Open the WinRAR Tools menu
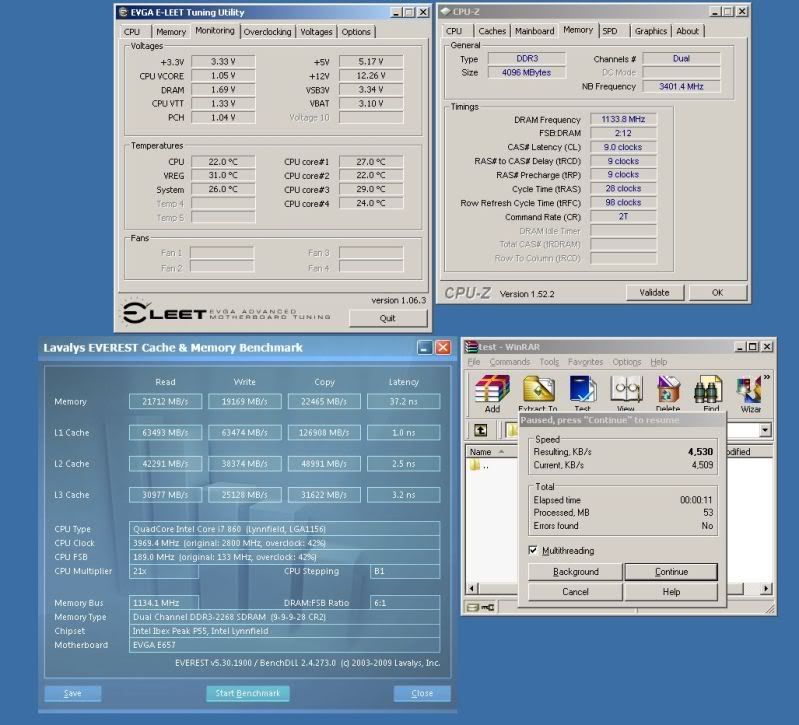 click(549, 362)
